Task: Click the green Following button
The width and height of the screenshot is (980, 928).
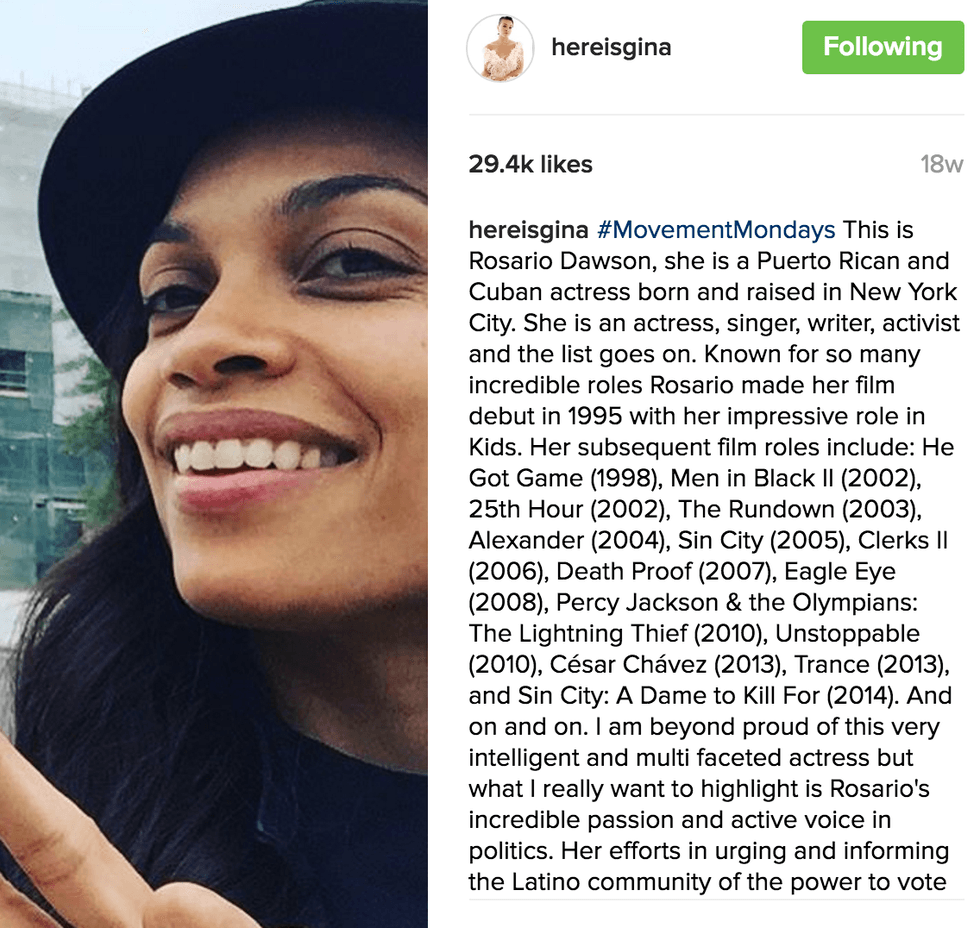Action: coord(882,47)
